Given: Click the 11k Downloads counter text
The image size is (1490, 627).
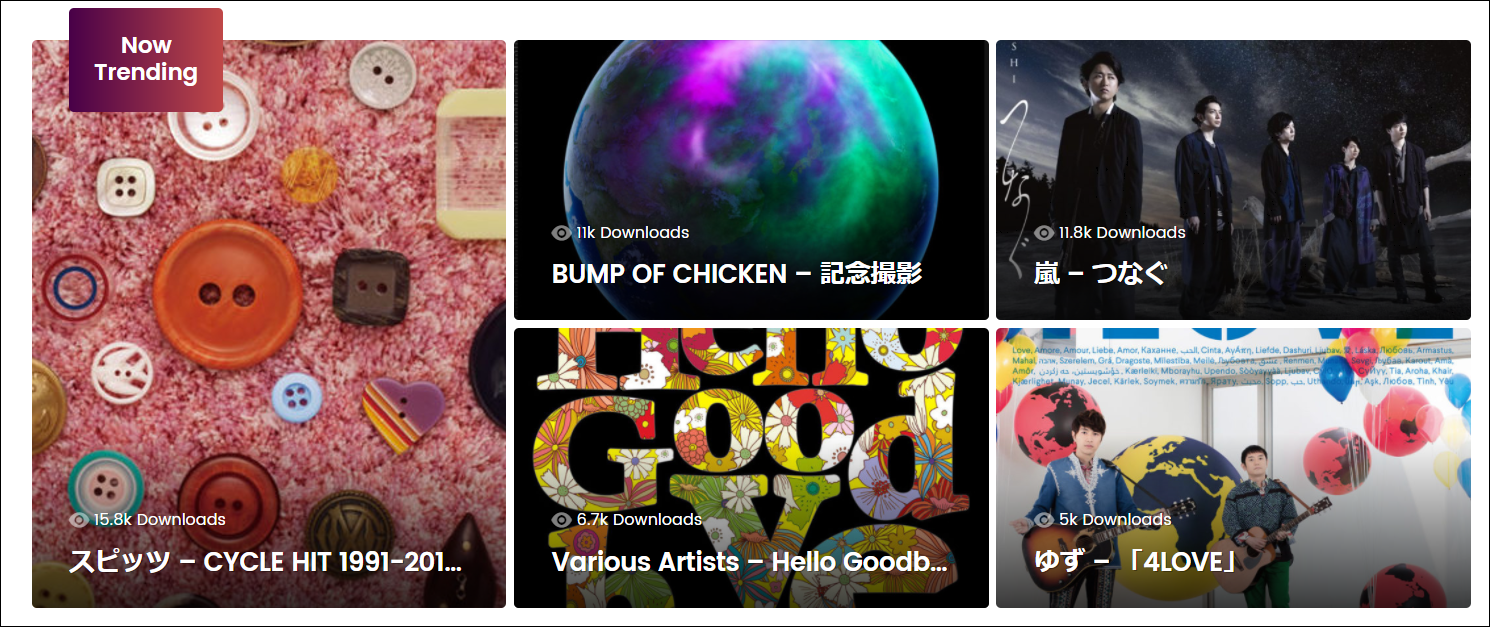Looking at the screenshot, I should (x=633, y=233).
